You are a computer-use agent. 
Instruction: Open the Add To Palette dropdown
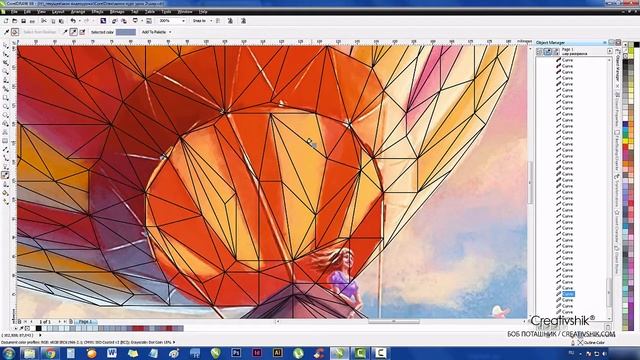click(170, 32)
